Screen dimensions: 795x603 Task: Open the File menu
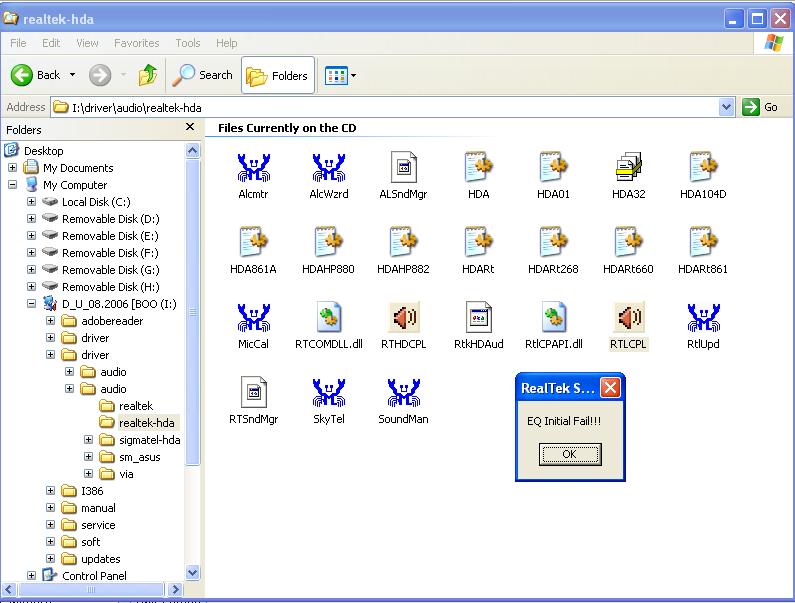pyautogui.click(x=18, y=43)
